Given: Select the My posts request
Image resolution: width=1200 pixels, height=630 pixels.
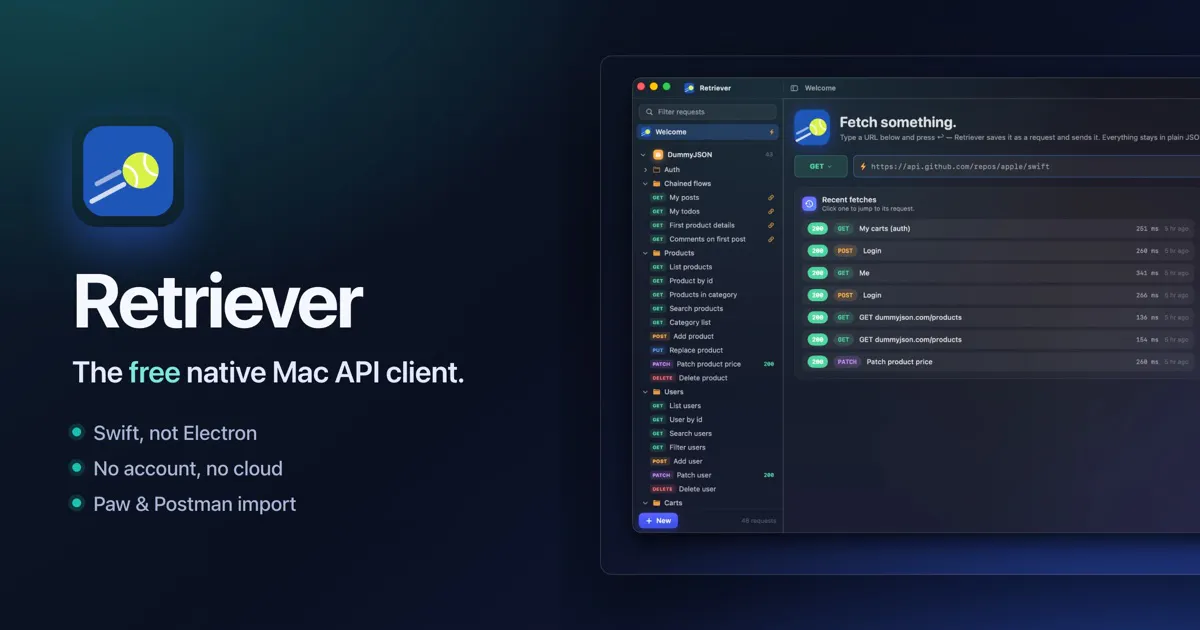Looking at the screenshot, I should (x=707, y=198).
